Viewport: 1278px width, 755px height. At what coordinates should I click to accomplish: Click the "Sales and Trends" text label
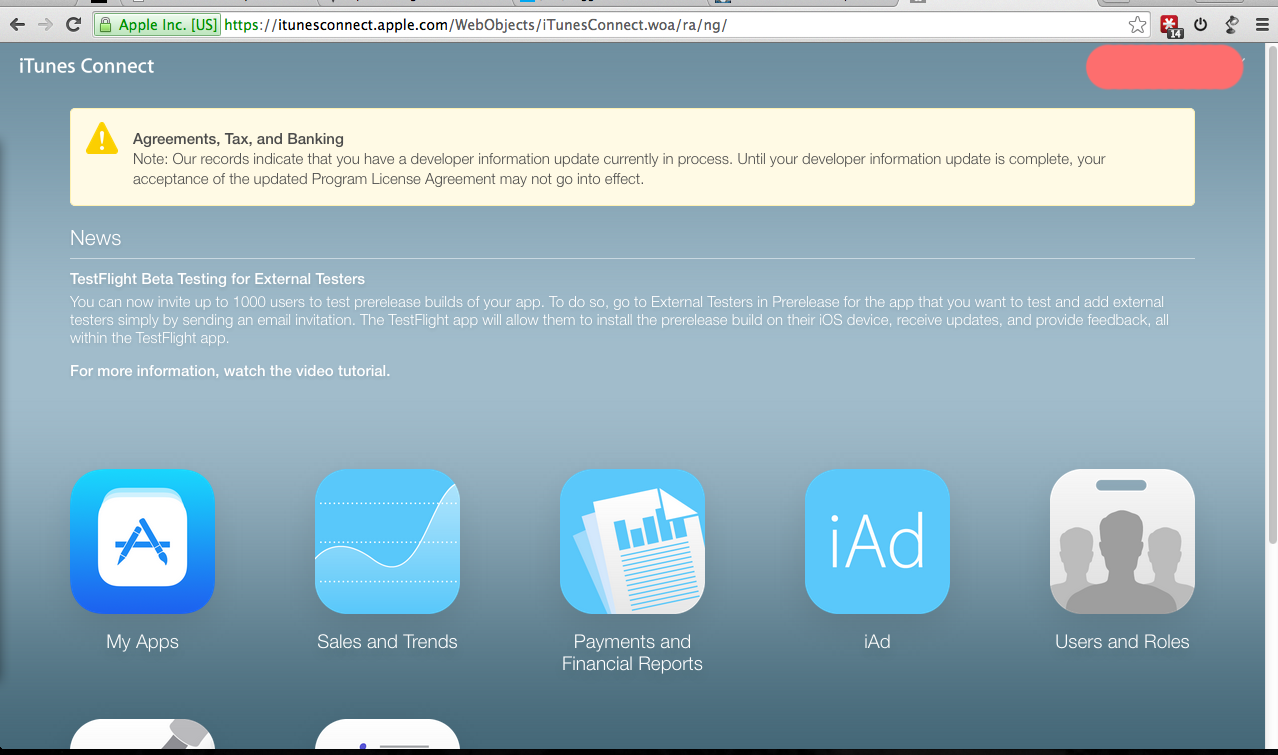tap(387, 642)
